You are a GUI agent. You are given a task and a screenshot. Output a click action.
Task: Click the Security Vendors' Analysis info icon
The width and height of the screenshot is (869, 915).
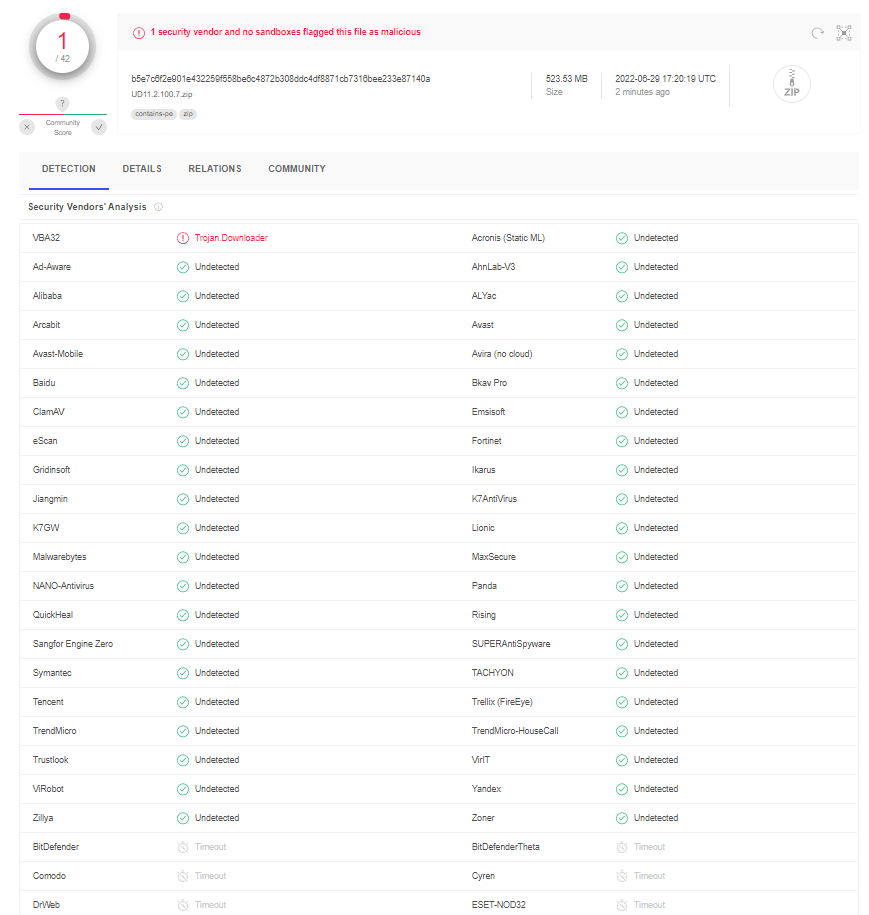pos(158,207)
